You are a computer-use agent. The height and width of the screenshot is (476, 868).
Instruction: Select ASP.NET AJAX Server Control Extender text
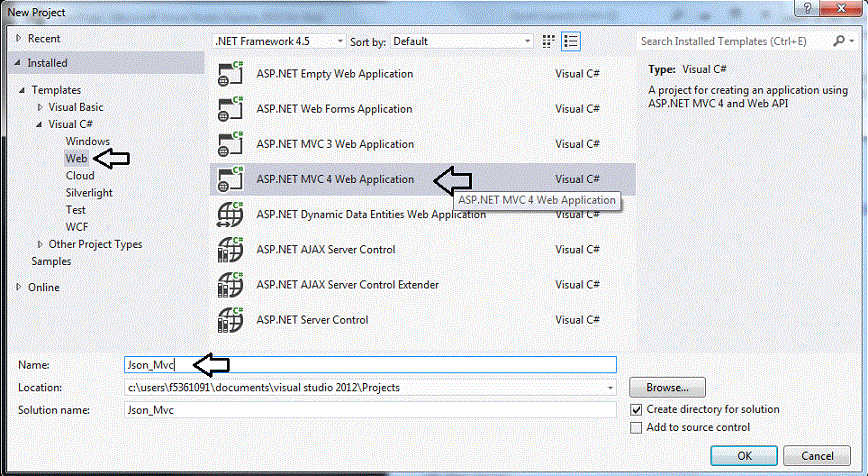click(x=348, y=284)
